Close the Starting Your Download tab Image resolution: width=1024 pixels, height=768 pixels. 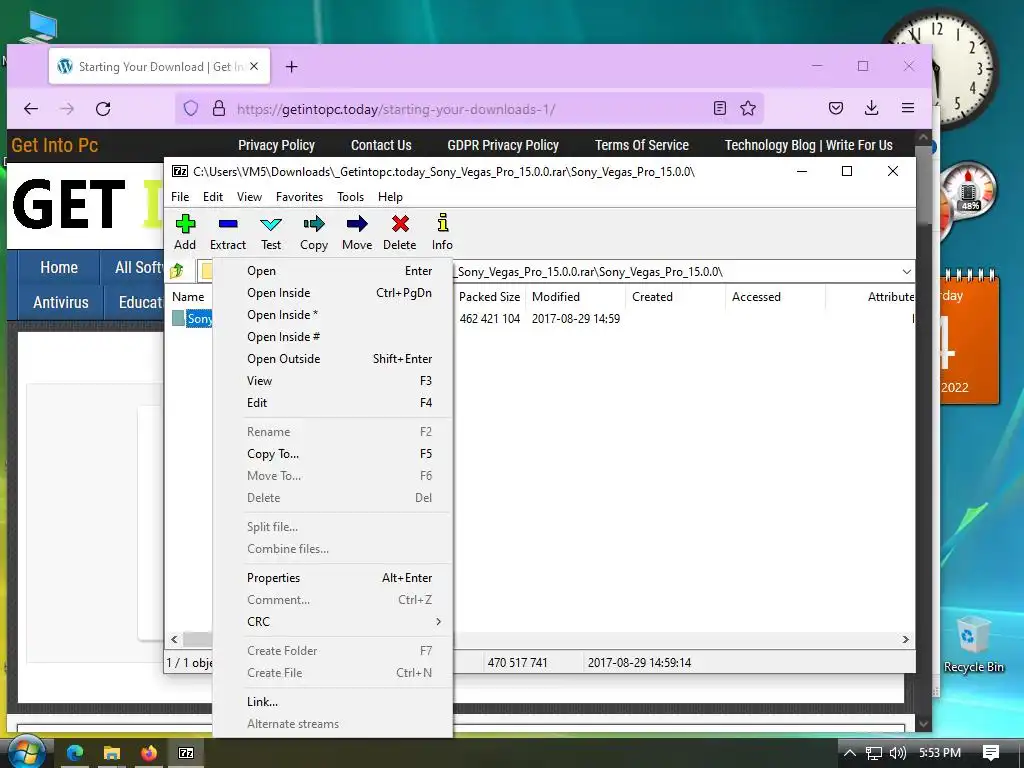click(254, 67)
